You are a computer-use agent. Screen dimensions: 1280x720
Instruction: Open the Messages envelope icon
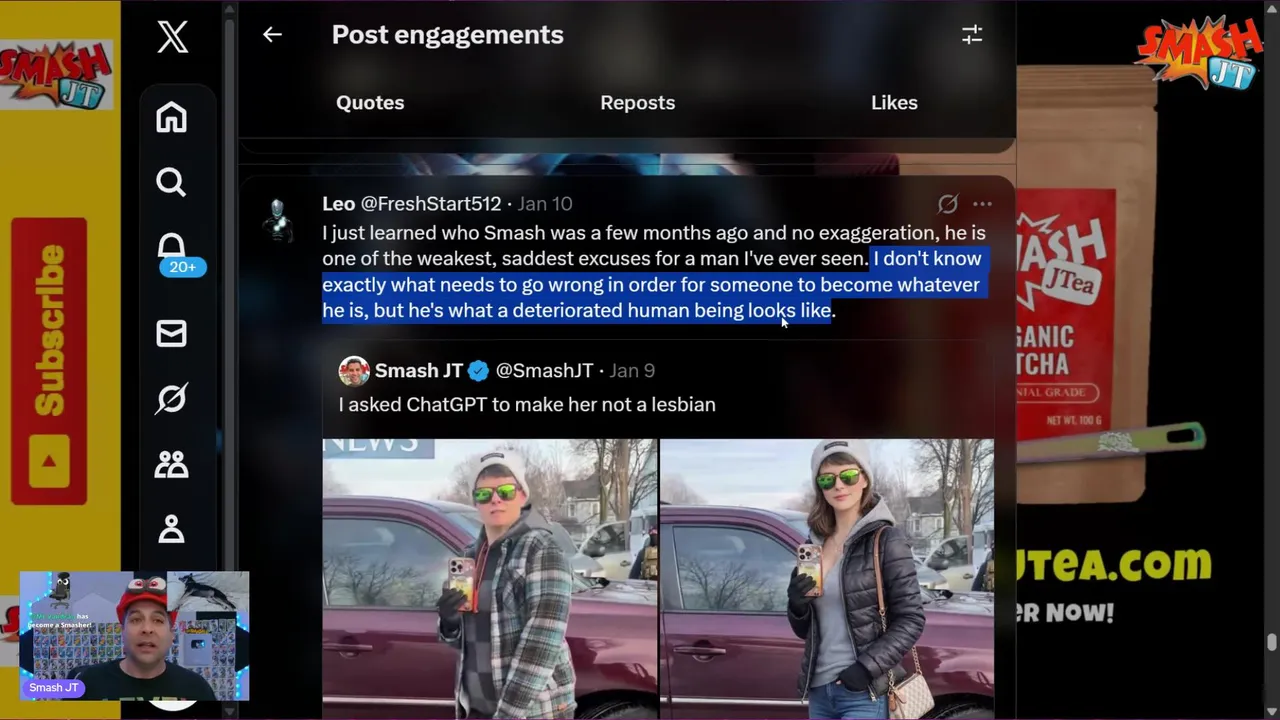point(171,333)
